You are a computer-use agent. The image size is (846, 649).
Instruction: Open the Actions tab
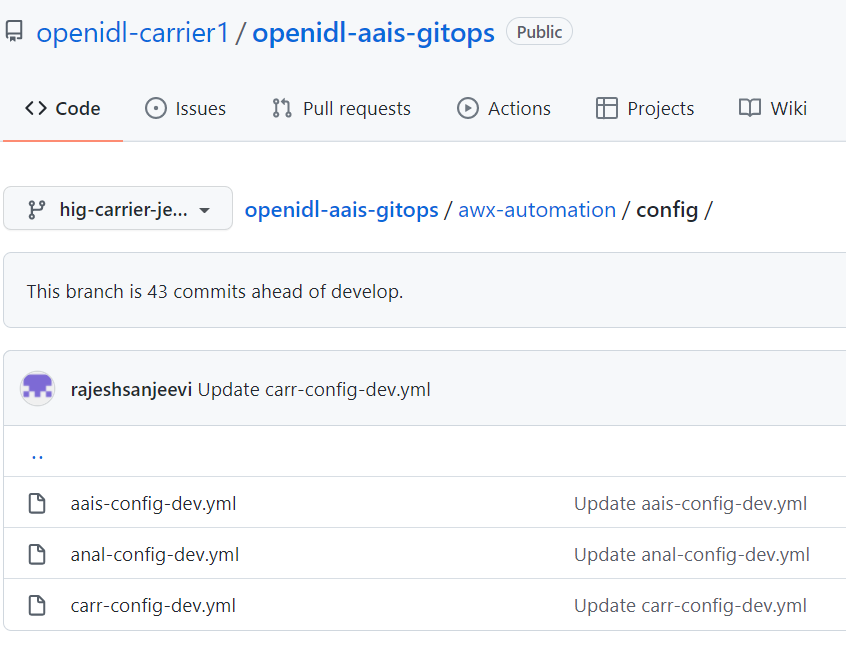click(504, 108)
